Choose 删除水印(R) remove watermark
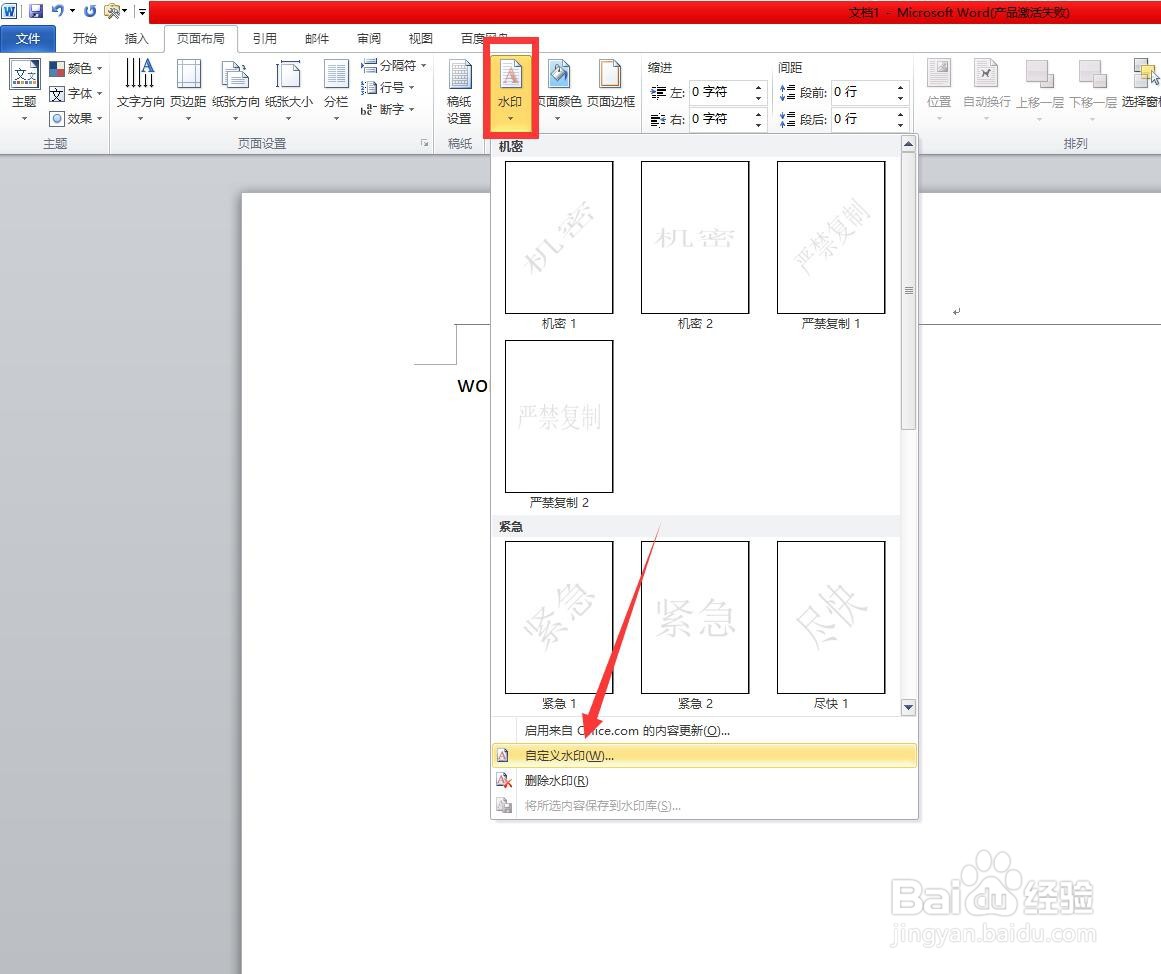Screen dimensions: 1161x974 [x=704, y=781]
